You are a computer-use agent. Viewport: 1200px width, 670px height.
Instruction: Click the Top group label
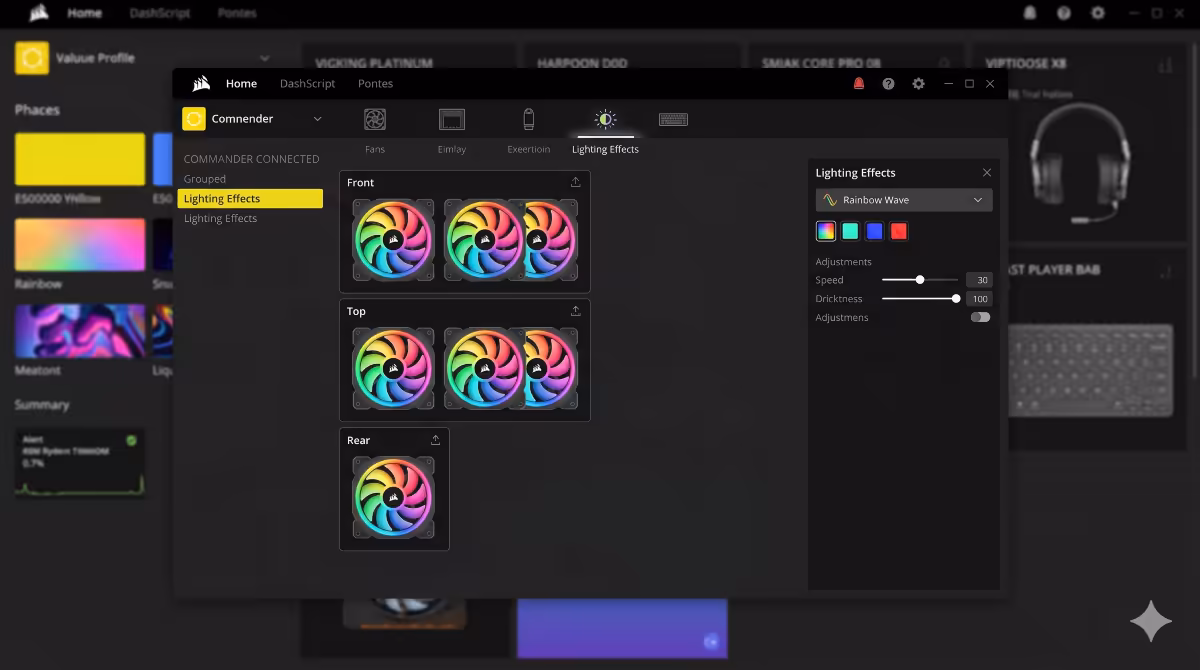point(356,311)
